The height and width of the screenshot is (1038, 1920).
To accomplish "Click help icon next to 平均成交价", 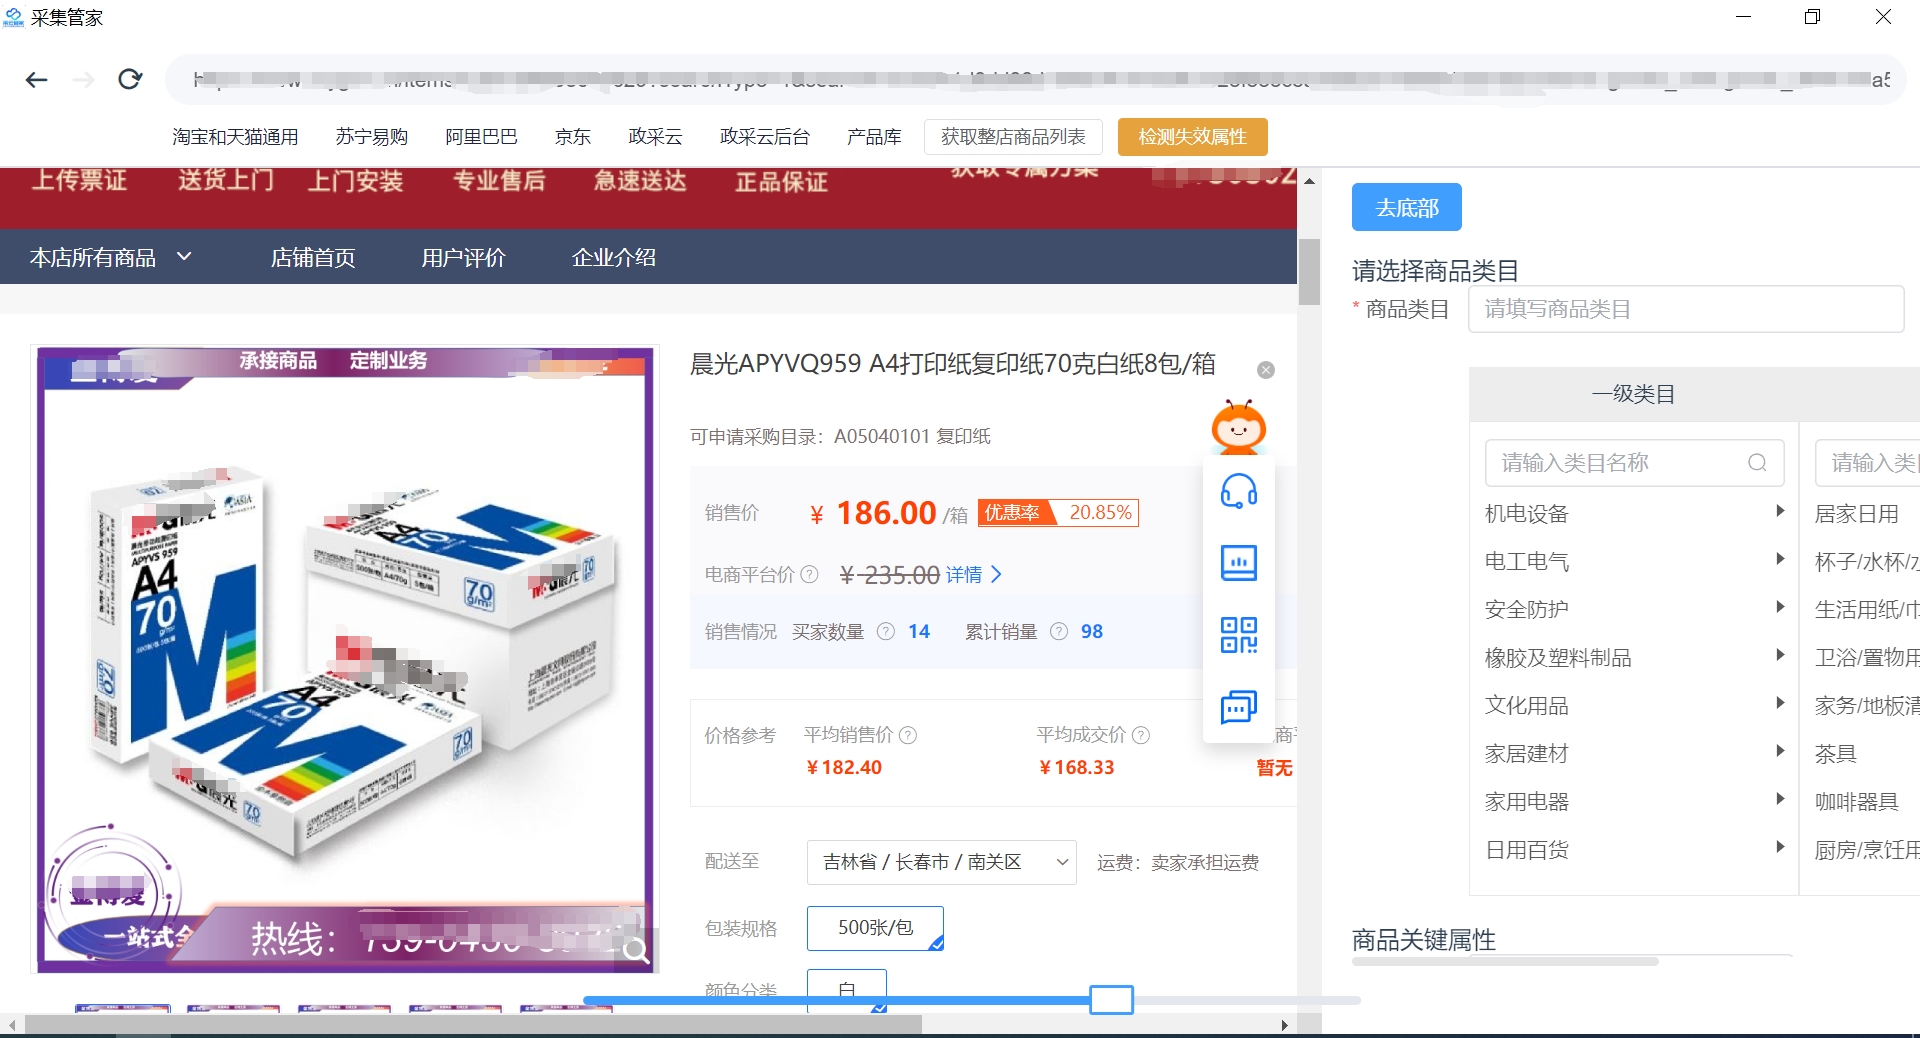I will coord(1141,735).
